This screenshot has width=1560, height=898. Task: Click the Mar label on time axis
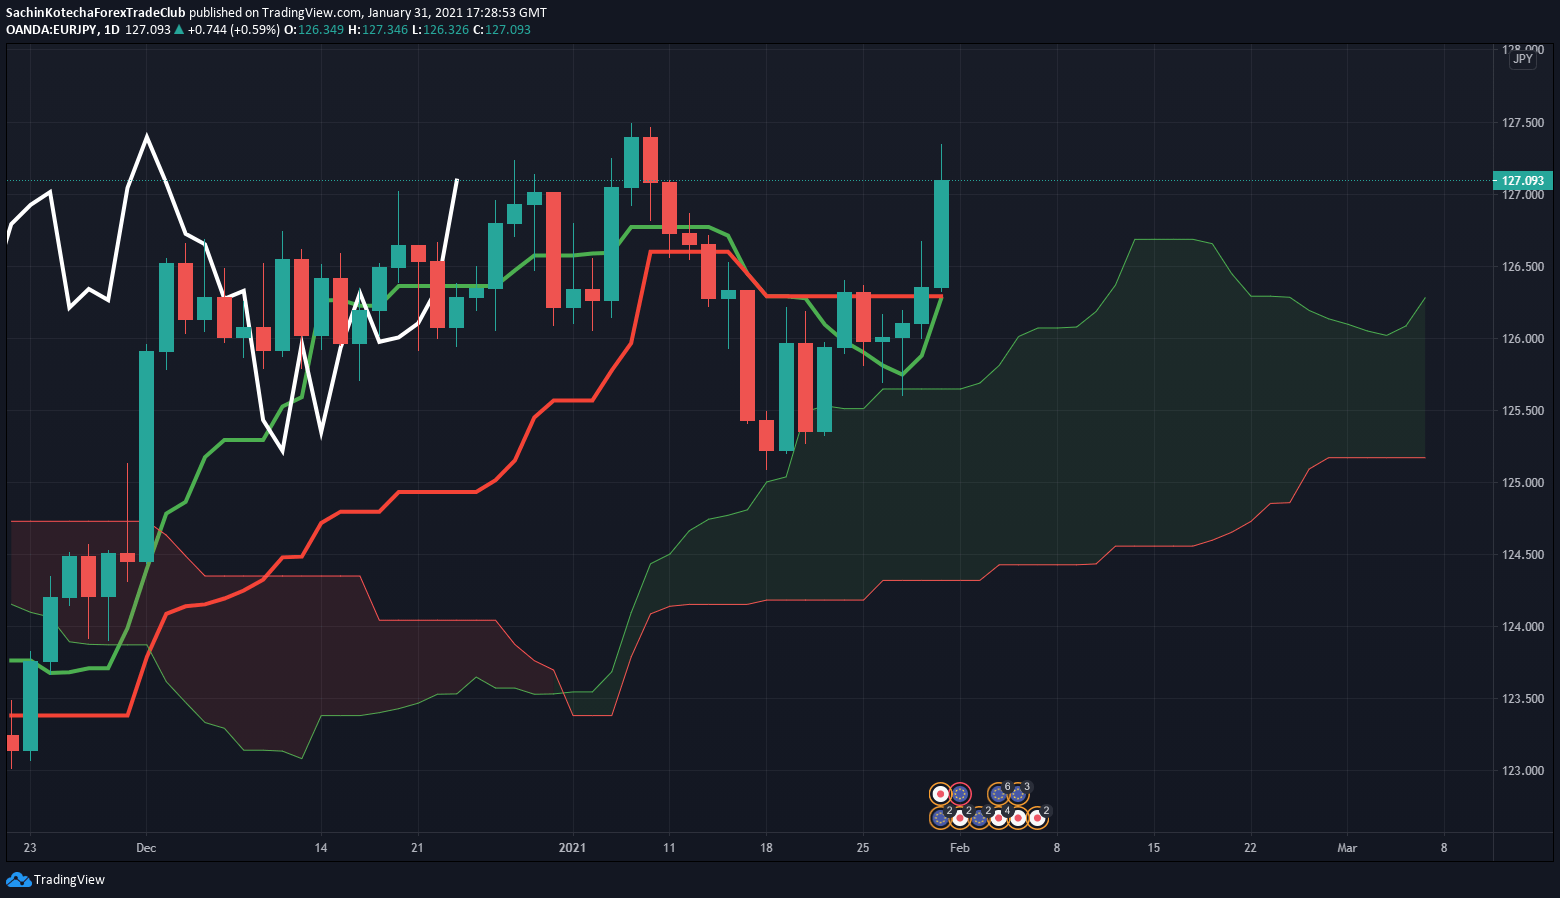click(x=1347, y=848)
